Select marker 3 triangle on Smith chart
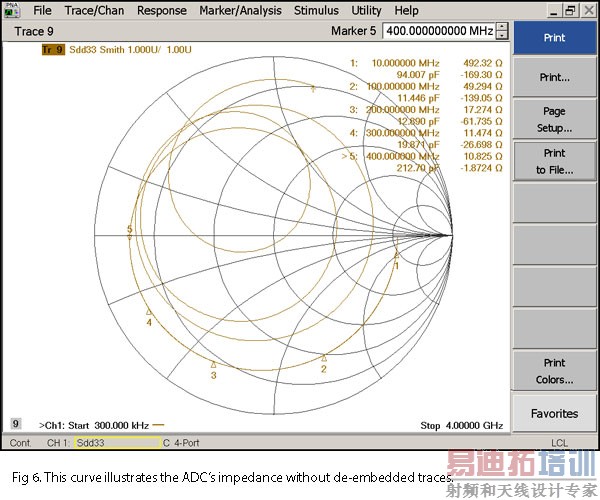The height and width of the screenshot is (500, 600). coord(214,364)
